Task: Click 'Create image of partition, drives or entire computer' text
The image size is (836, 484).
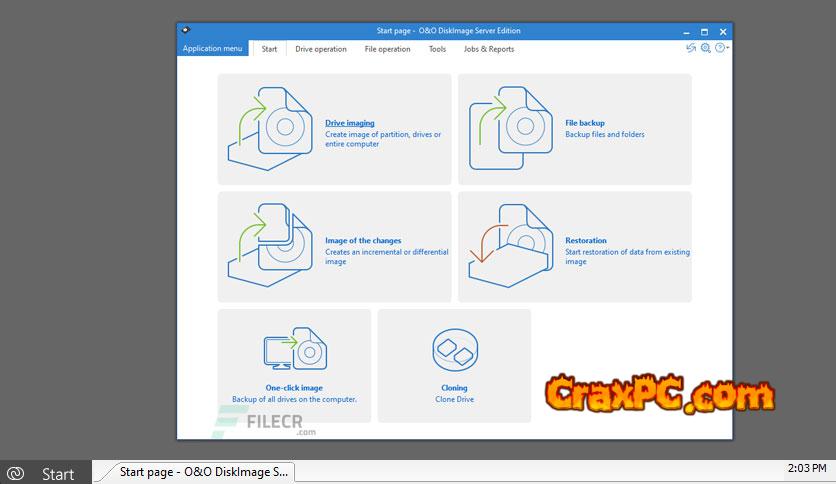Action: (383, 139)
